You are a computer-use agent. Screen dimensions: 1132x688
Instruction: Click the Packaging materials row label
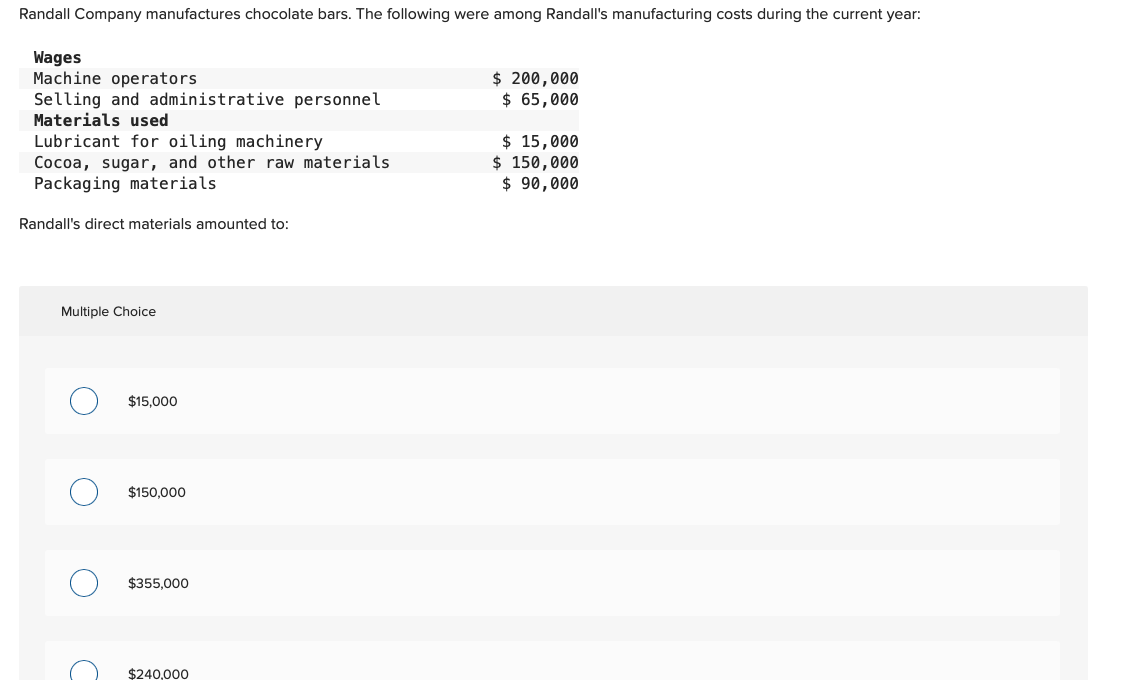[125, 183]
